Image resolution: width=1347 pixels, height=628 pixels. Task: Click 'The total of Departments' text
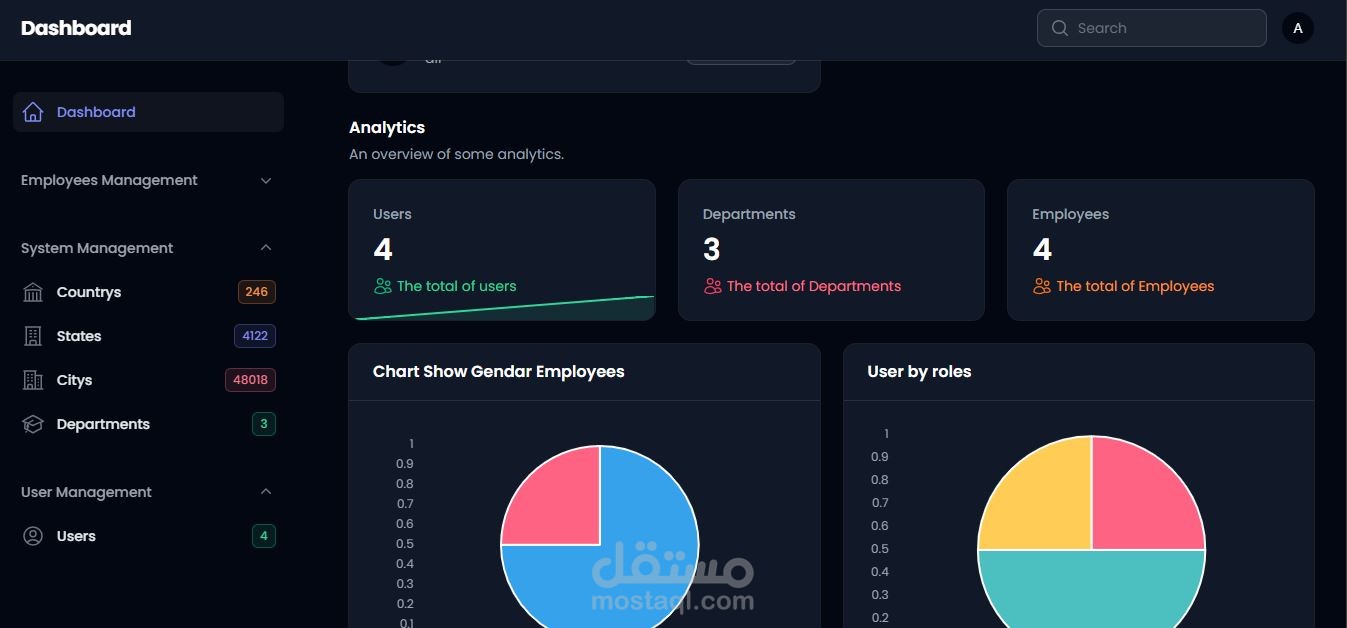click(814, 286)
